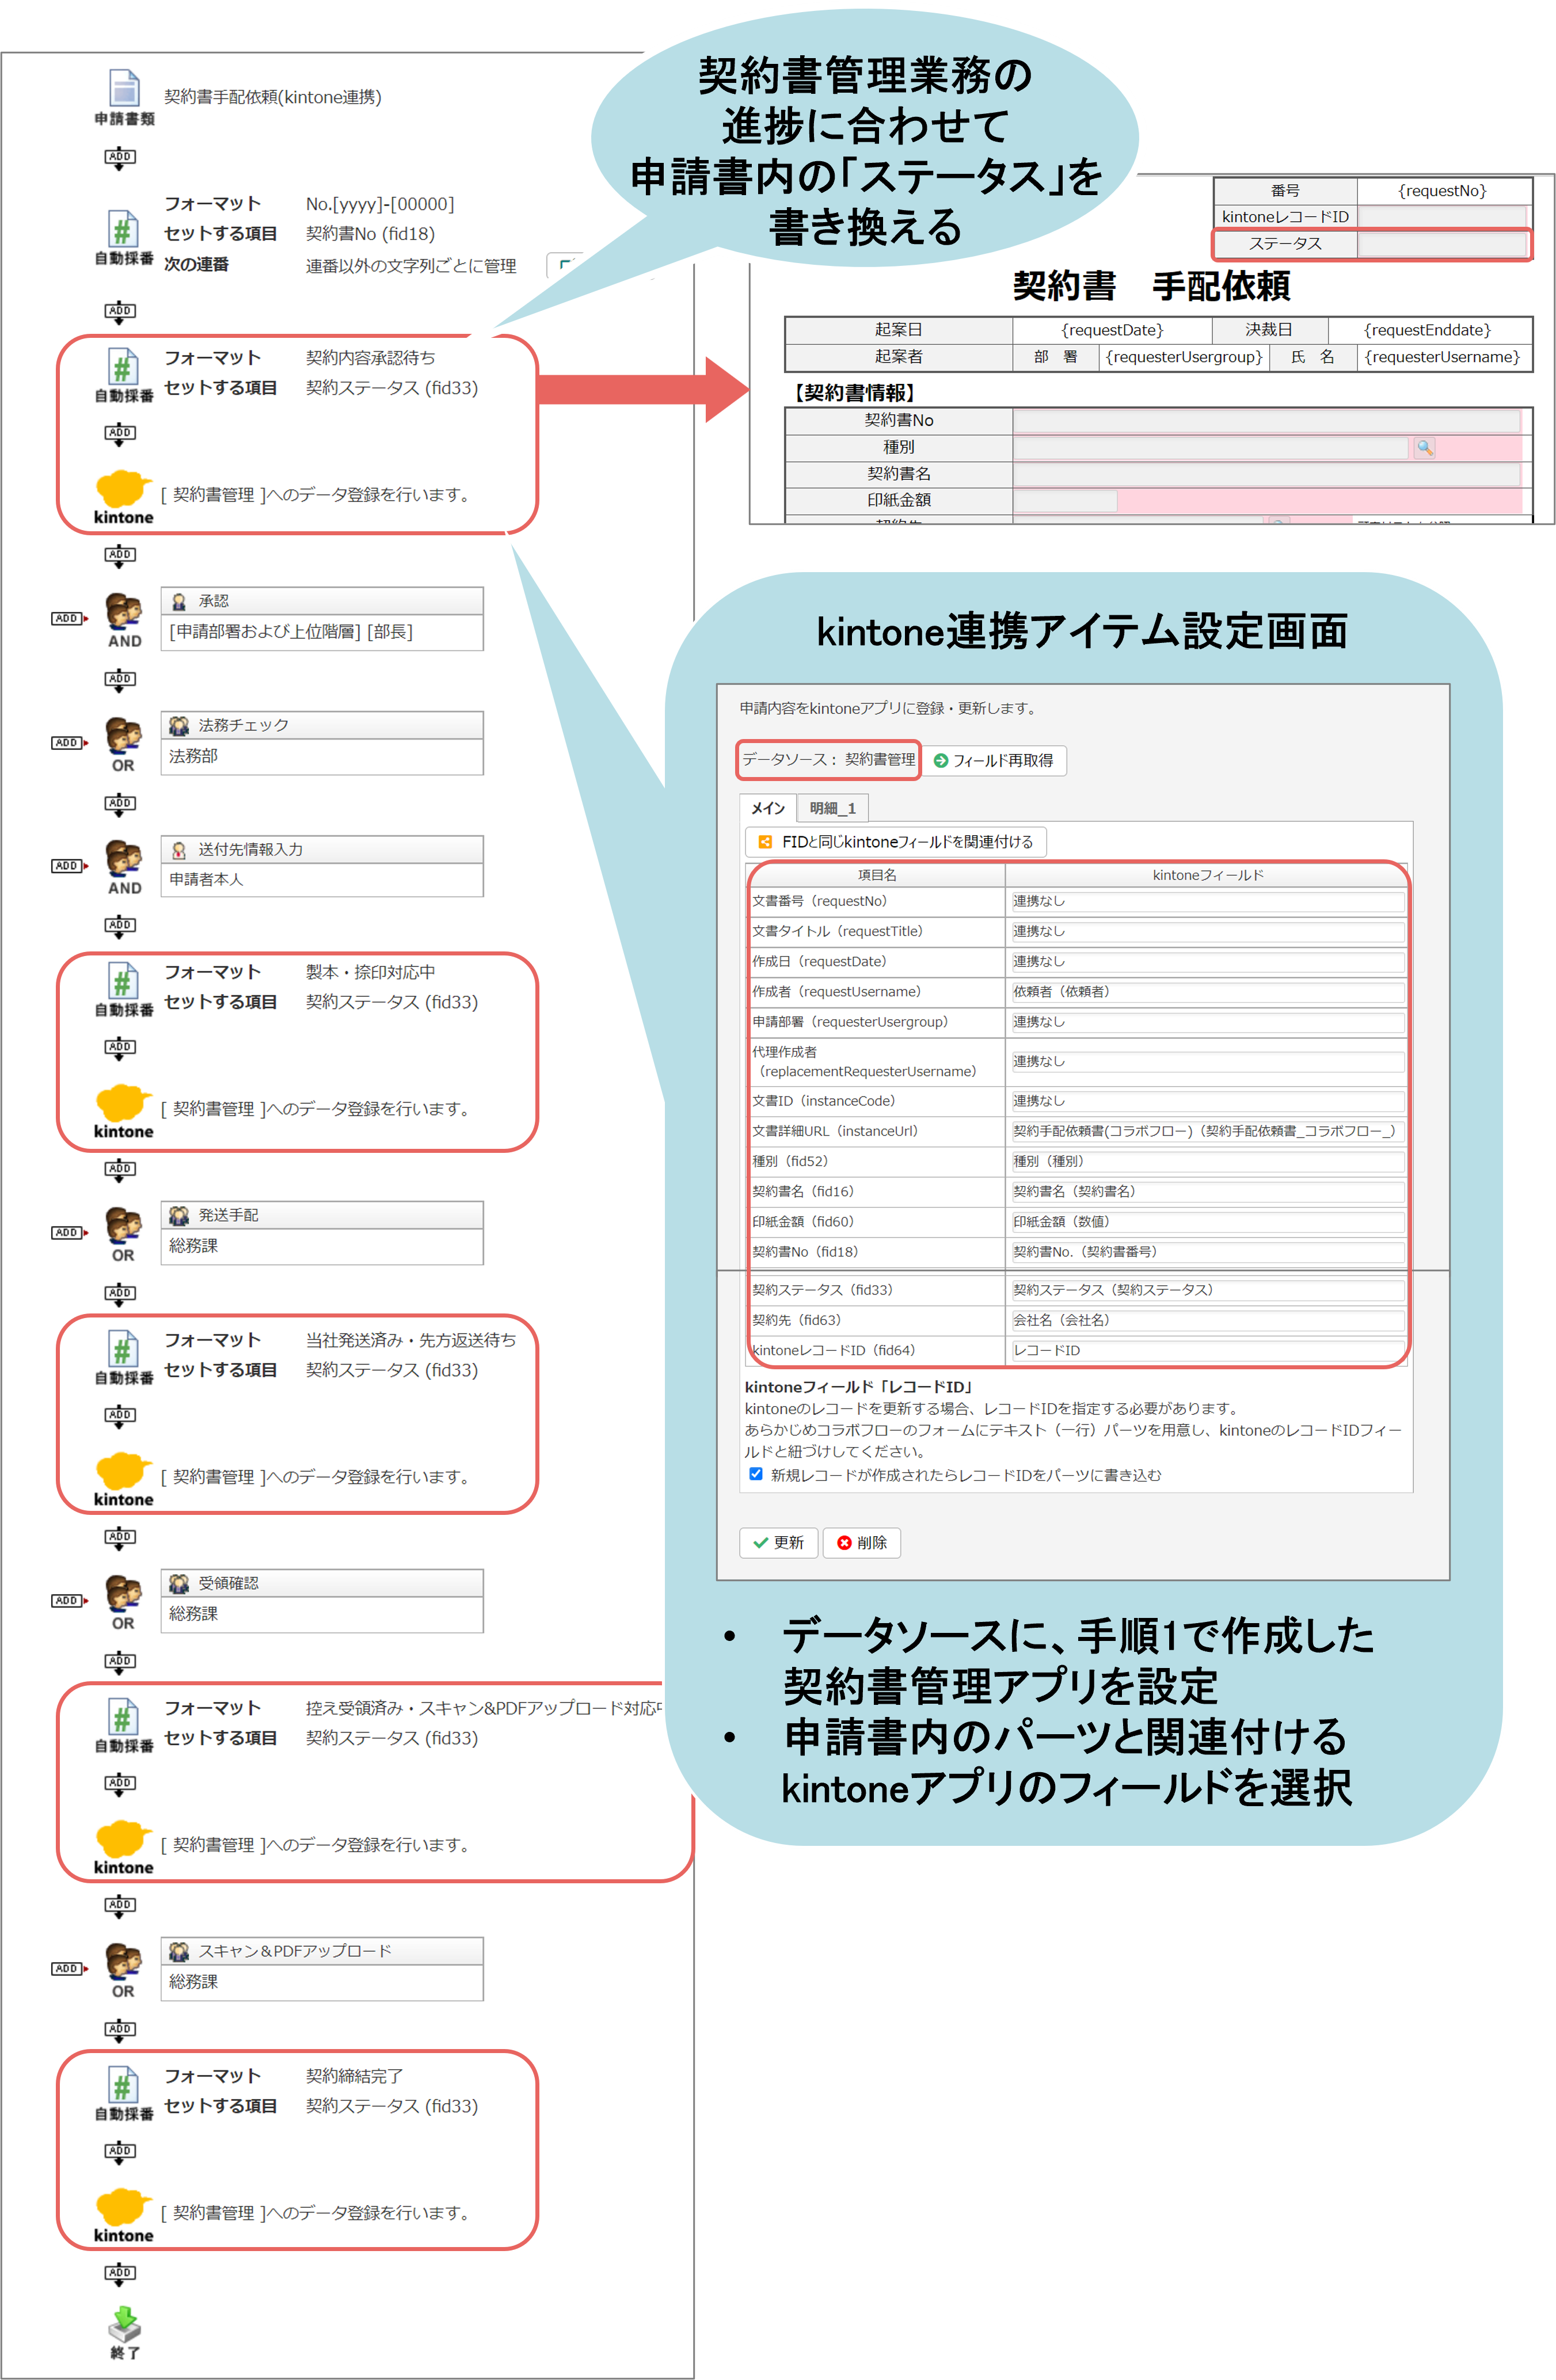Click the kintoneレコードID input field in form
This screenshot has height=2380, width=1556.
pos(1443,216)
